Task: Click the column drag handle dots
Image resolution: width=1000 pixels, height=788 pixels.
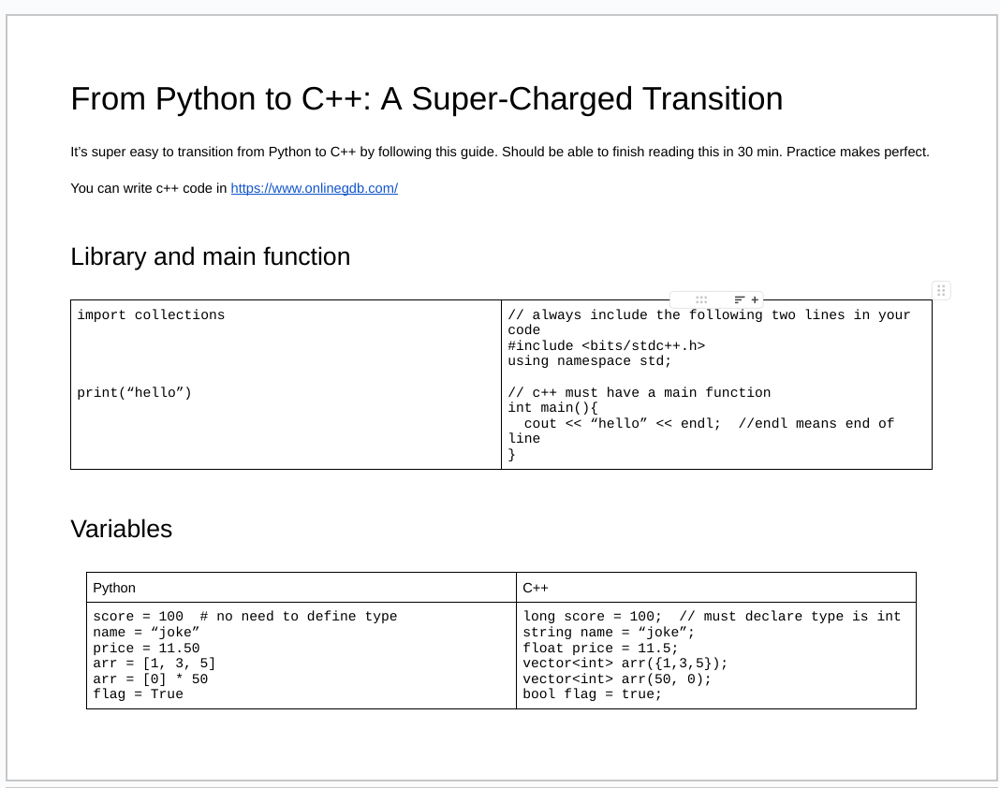Action: [701, 299]
